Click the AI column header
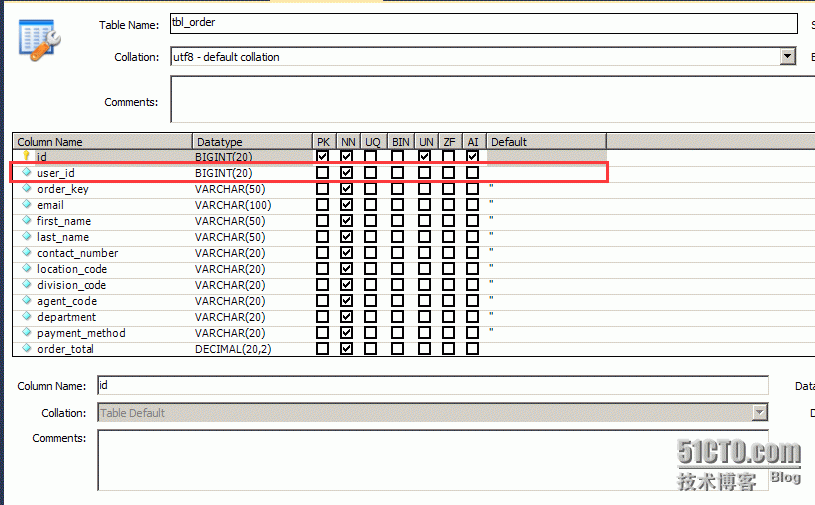The width and height of the screenshot is (815, 505). pyautogui.click(x=474, y=141)
